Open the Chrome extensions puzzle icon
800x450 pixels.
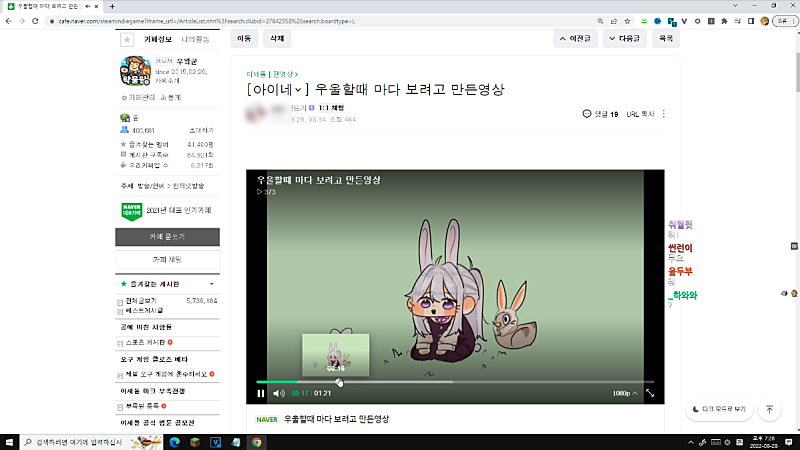coord(724,21)
